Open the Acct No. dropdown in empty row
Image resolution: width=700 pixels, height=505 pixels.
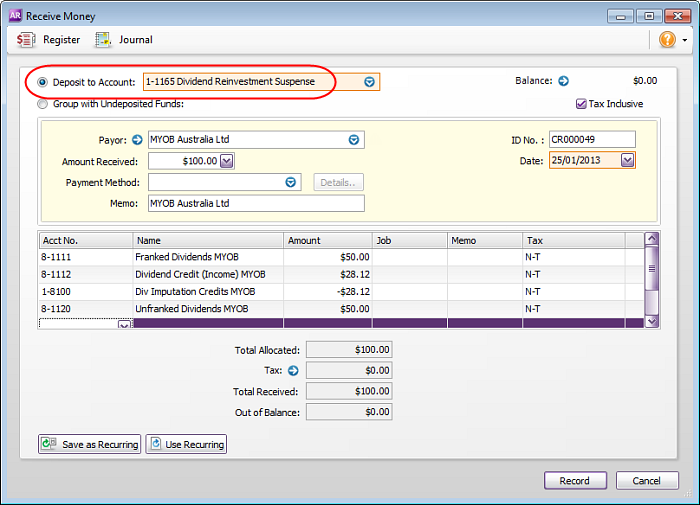pyautogui.click(x=124, y=324)
